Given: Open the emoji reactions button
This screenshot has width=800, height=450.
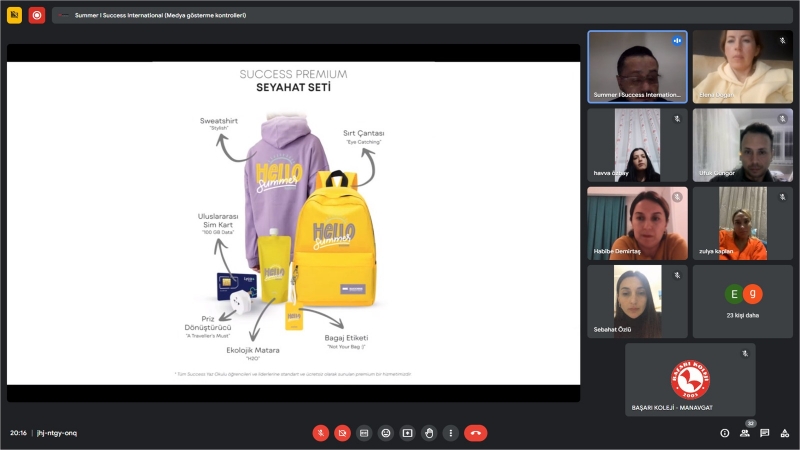Looking at the screenshot, I should (386, 433).
